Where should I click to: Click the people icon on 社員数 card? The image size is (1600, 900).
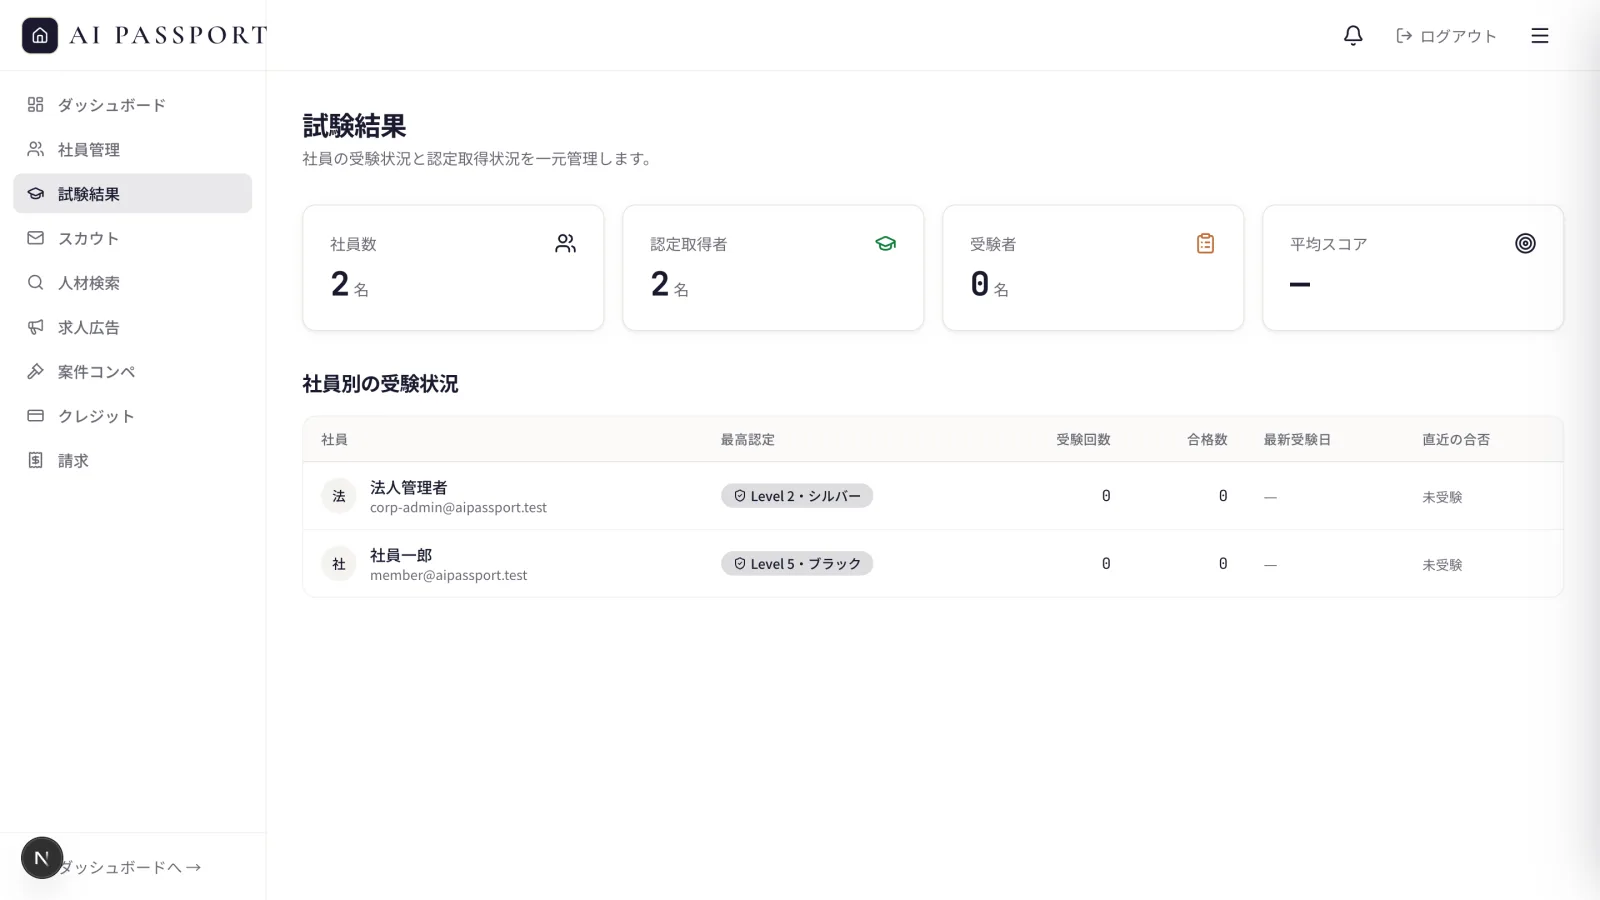click(x=566, y=244)
